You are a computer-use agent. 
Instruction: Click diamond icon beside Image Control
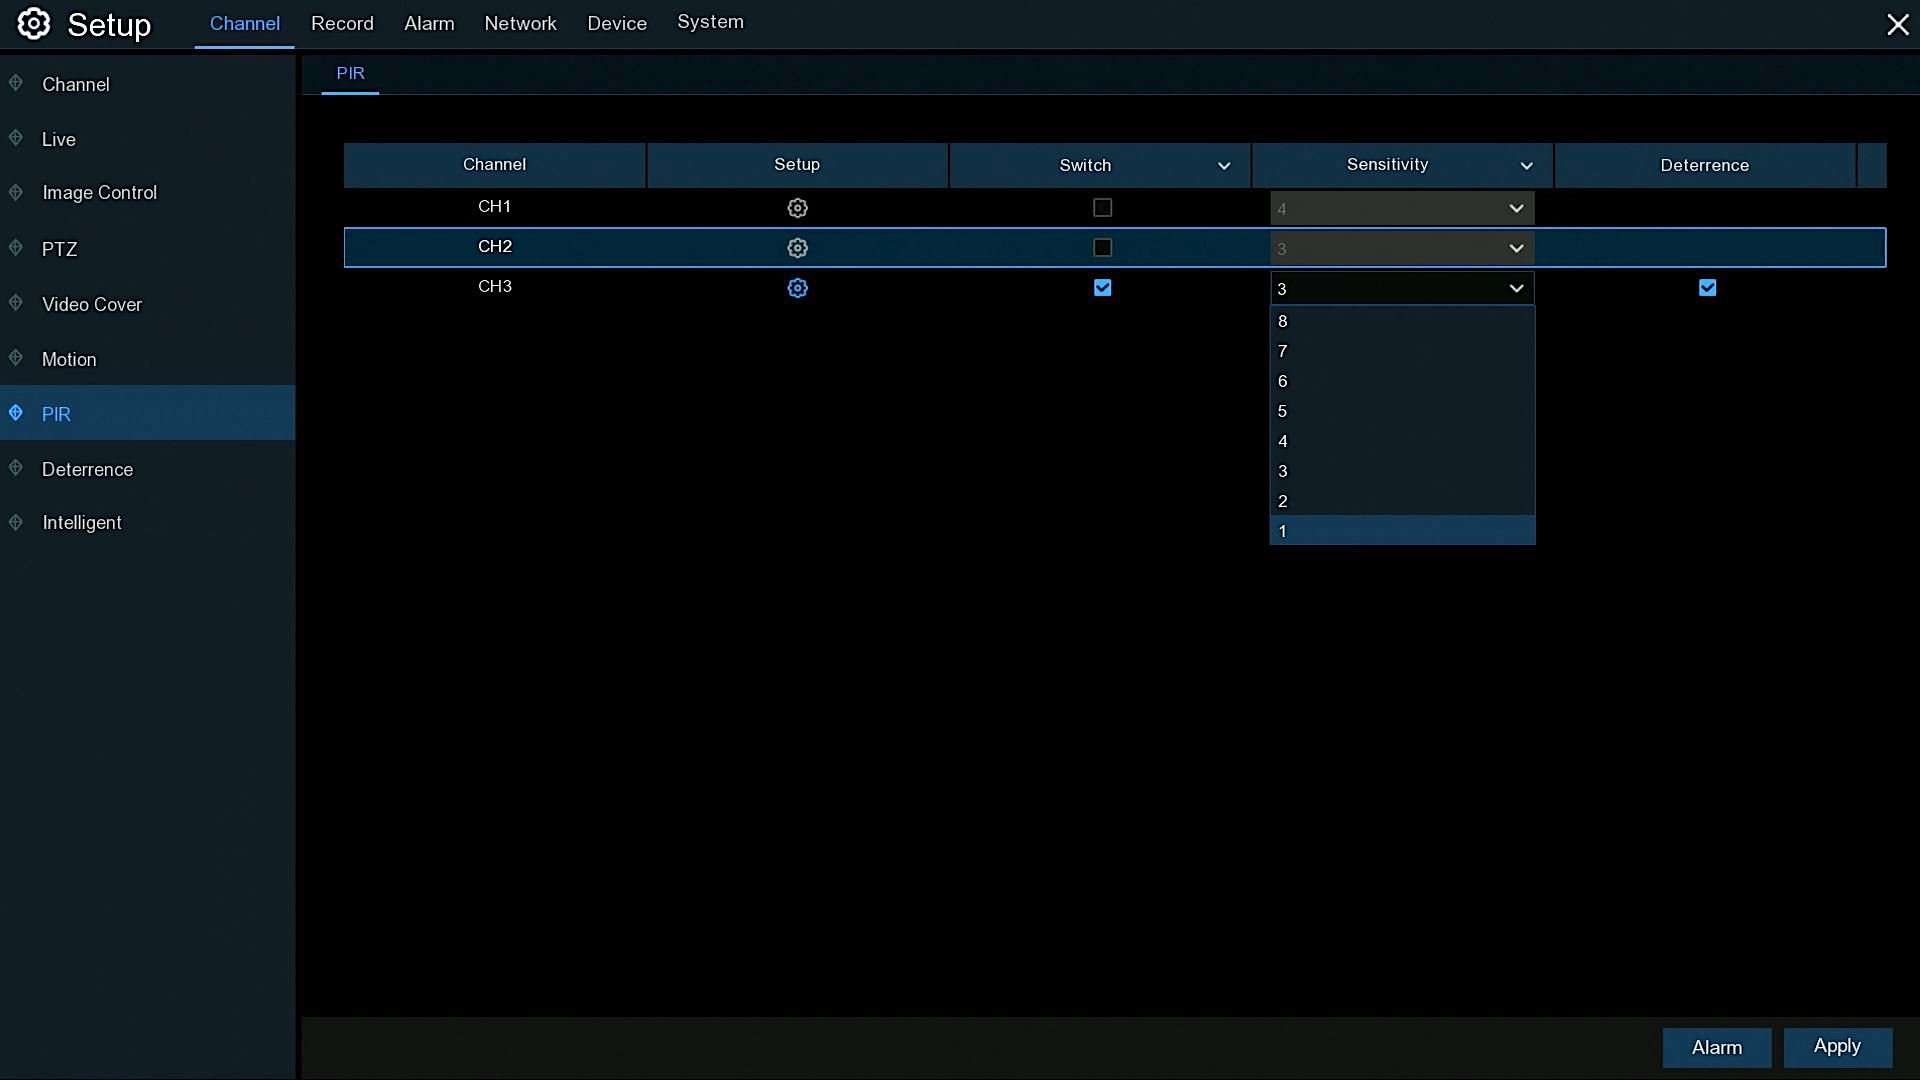click(x=16, y=192)
